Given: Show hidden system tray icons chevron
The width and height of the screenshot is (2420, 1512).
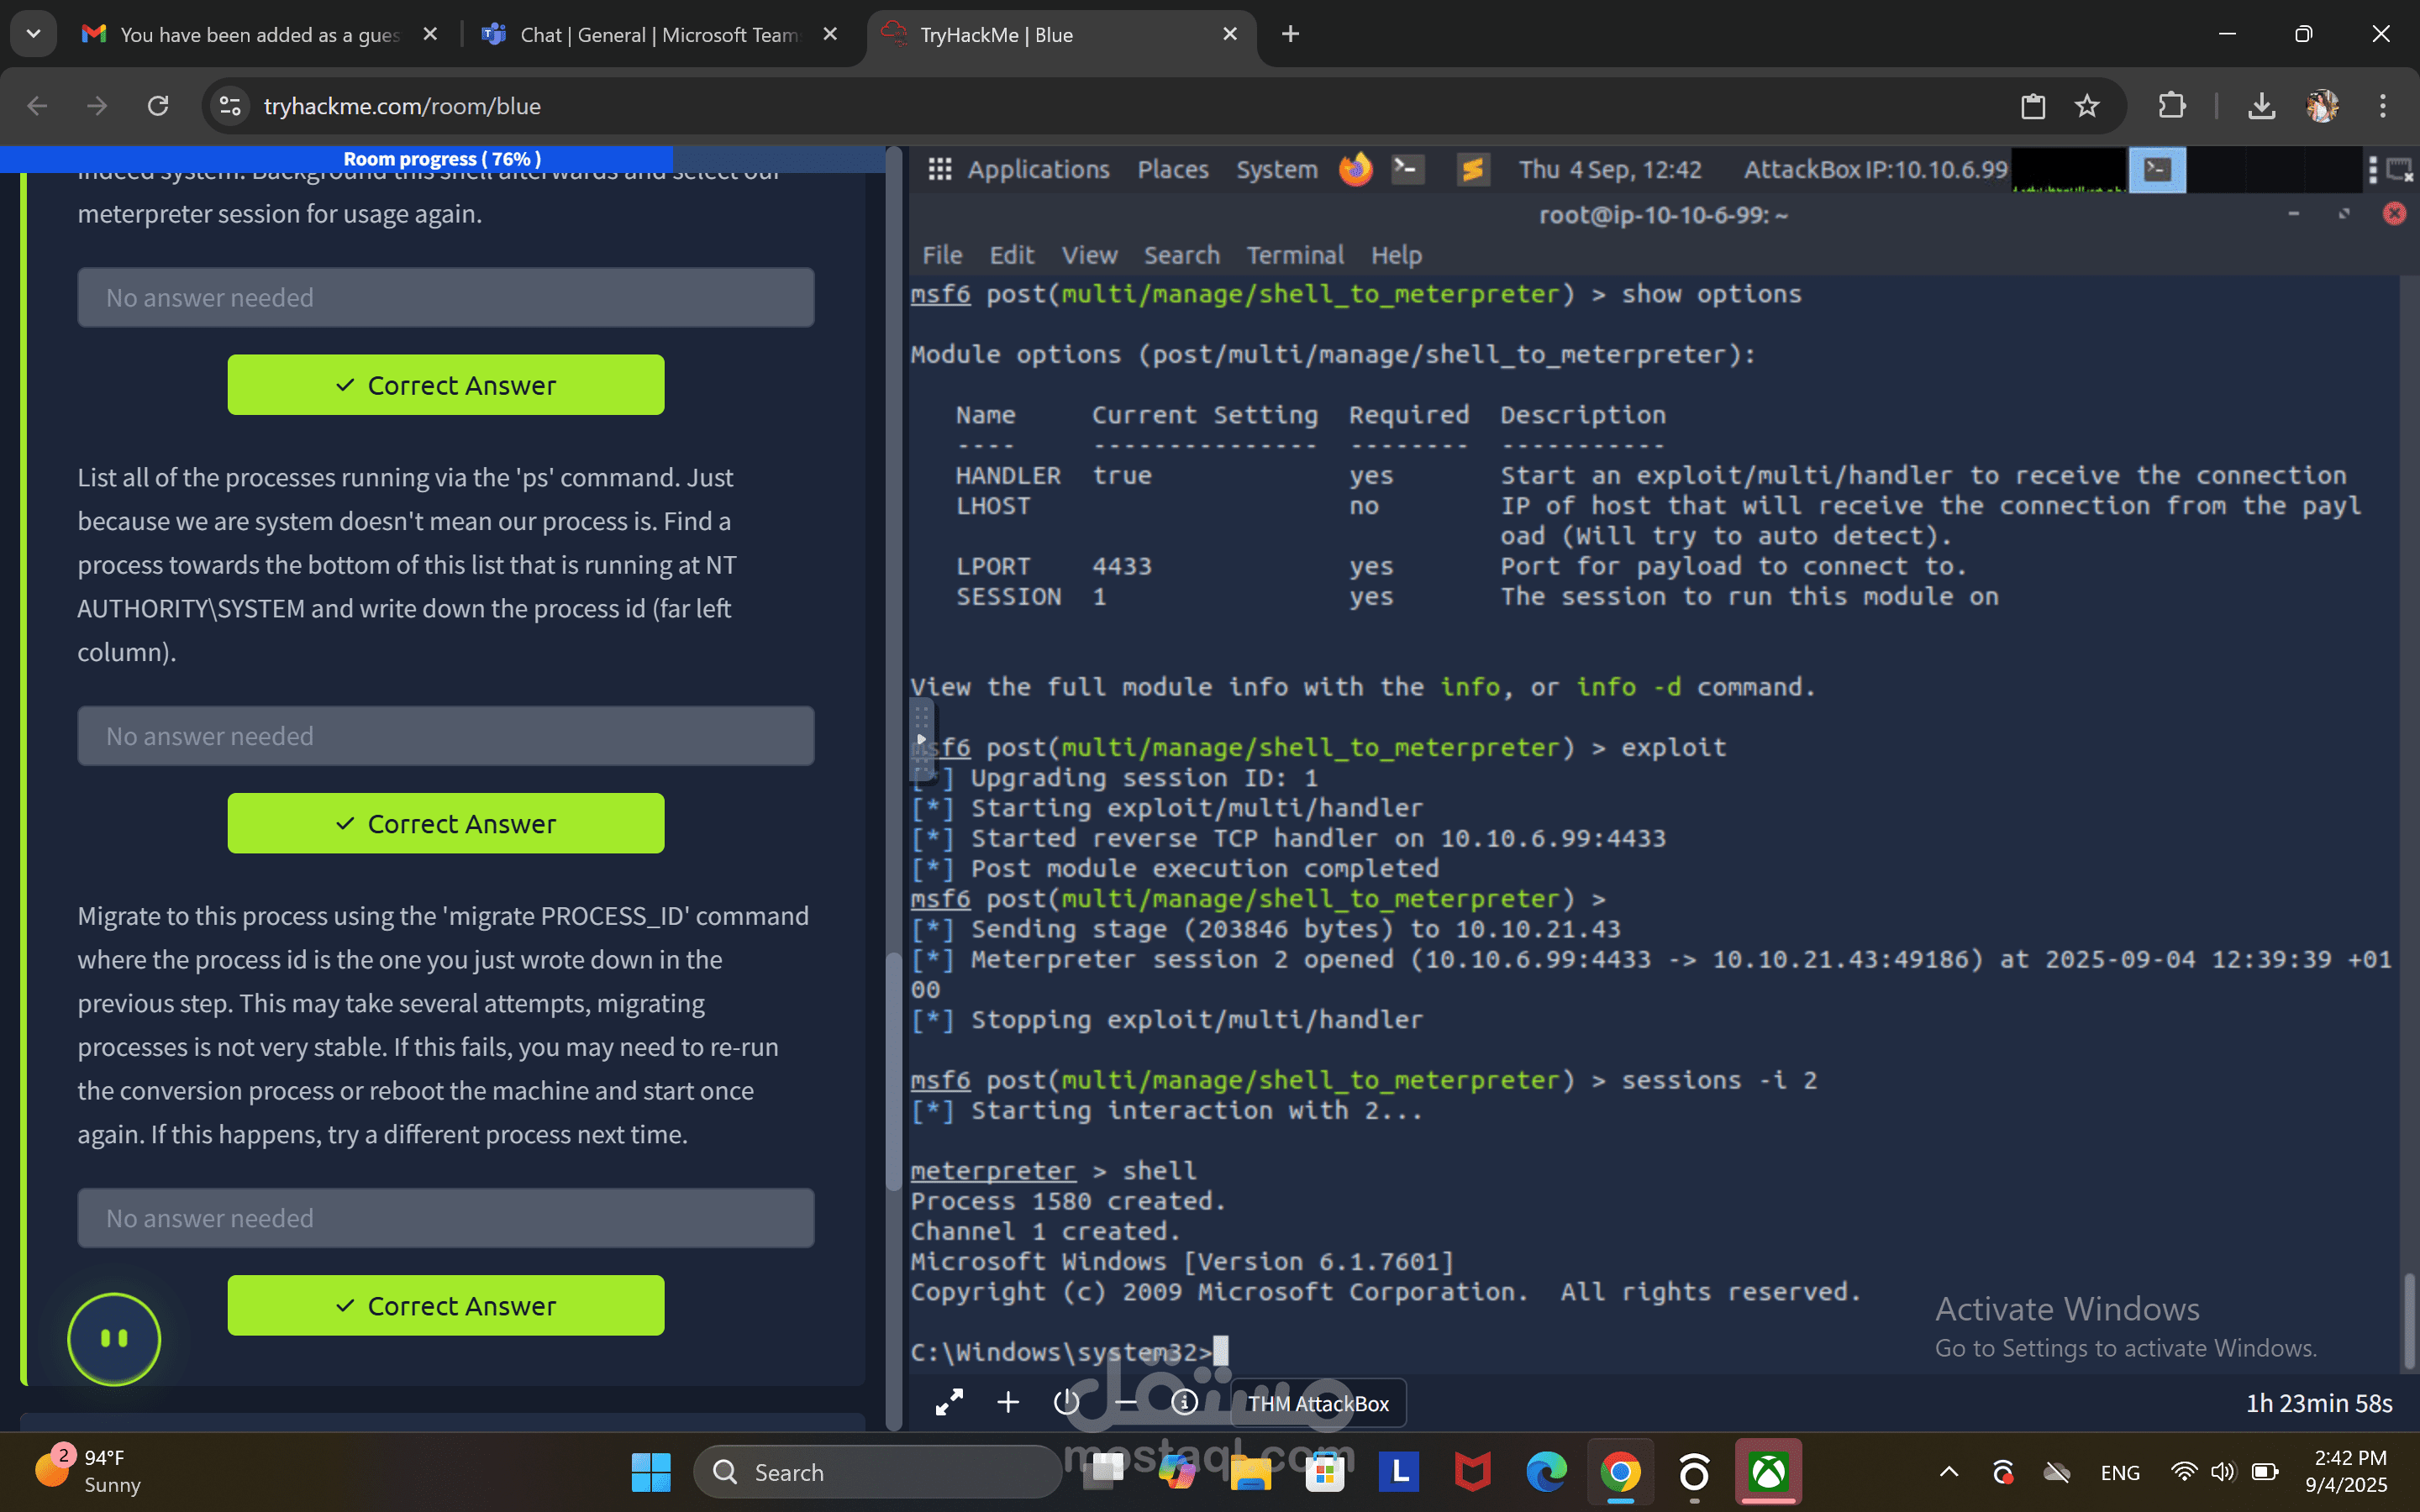Looking at the screenshot, I should click(x=1949, y=1472).
